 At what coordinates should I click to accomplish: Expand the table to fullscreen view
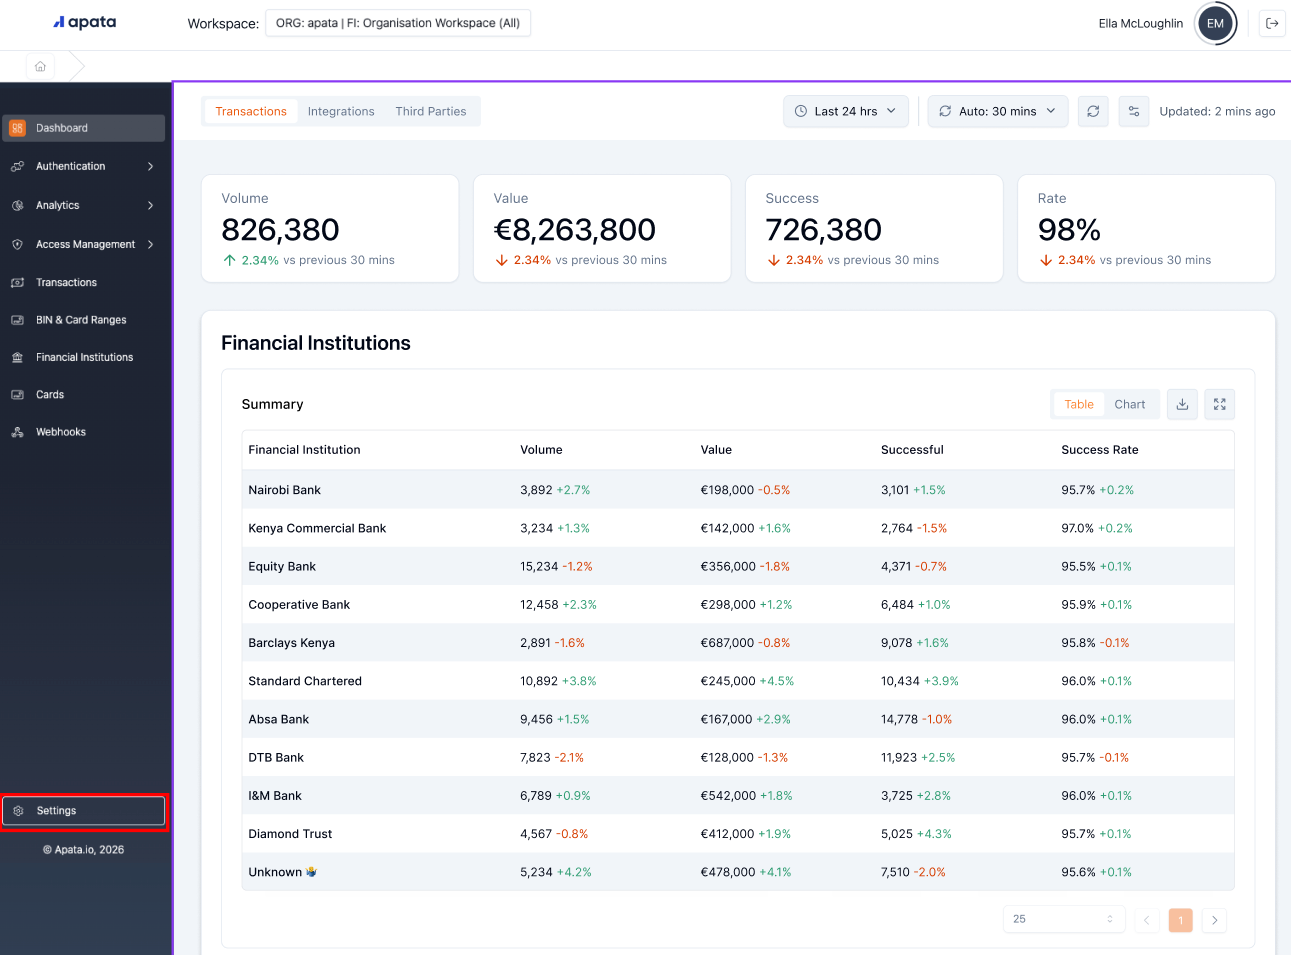pyautogui.click(x=1219, y=404)
